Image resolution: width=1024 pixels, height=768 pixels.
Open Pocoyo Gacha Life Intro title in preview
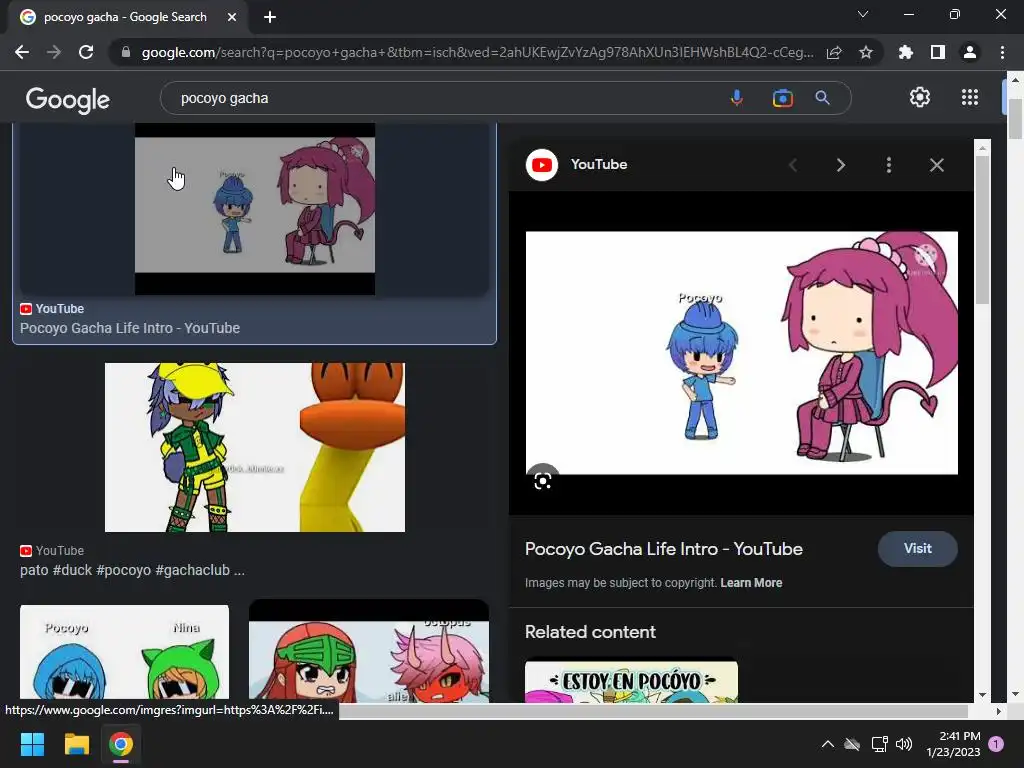(664, 549)
